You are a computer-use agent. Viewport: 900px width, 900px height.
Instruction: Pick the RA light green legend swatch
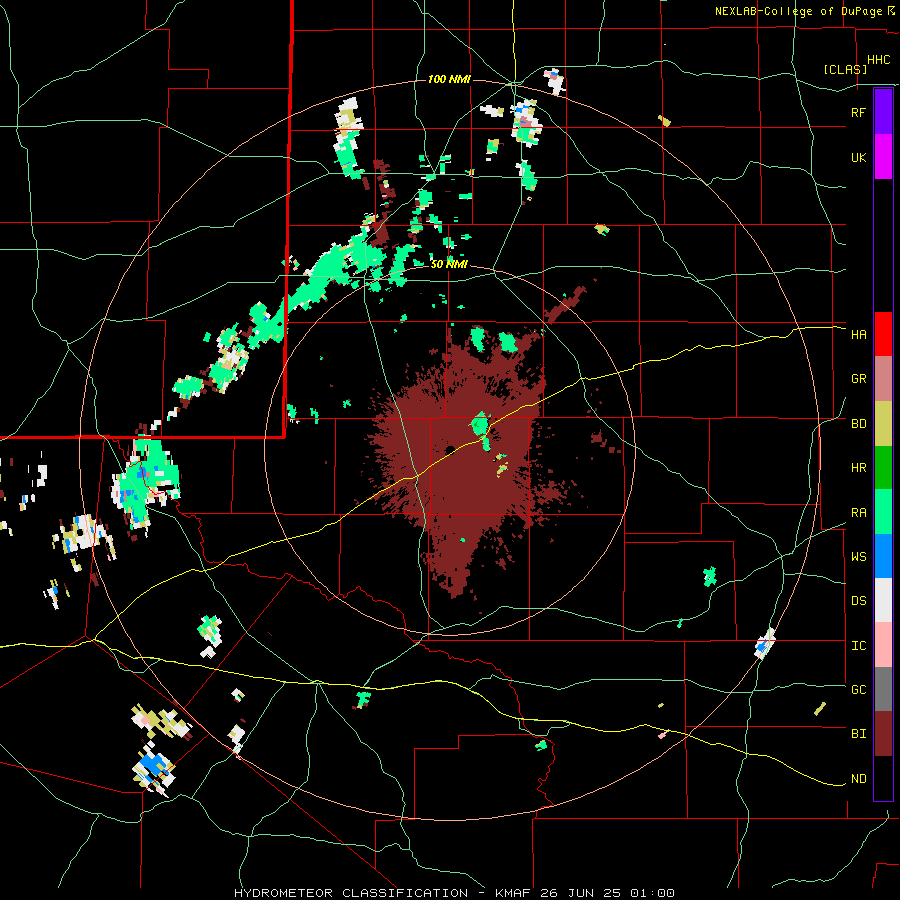[x=883, y=512]
